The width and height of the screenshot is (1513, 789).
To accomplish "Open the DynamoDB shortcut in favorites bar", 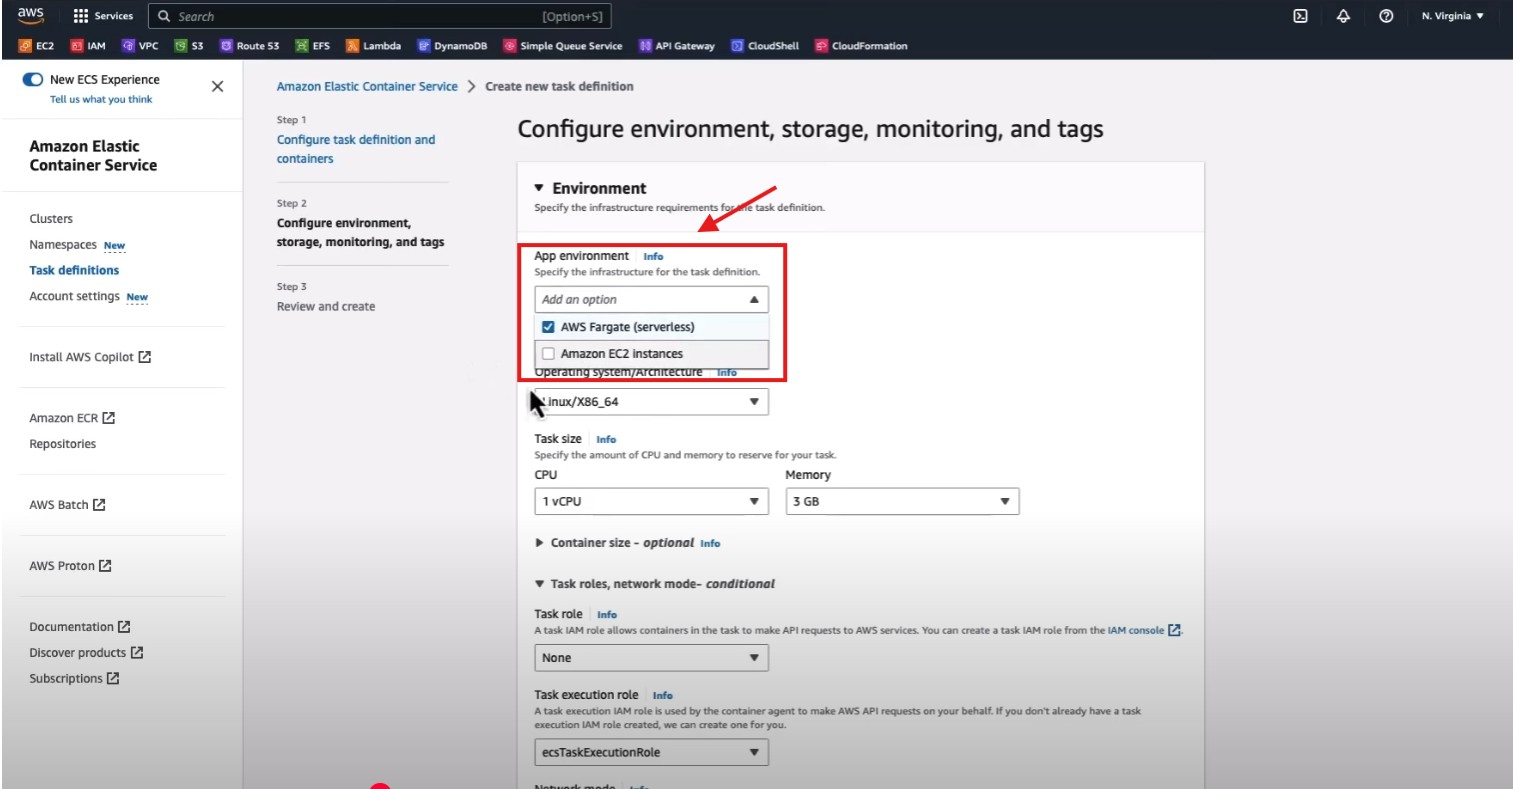I will tap(452, 46).
